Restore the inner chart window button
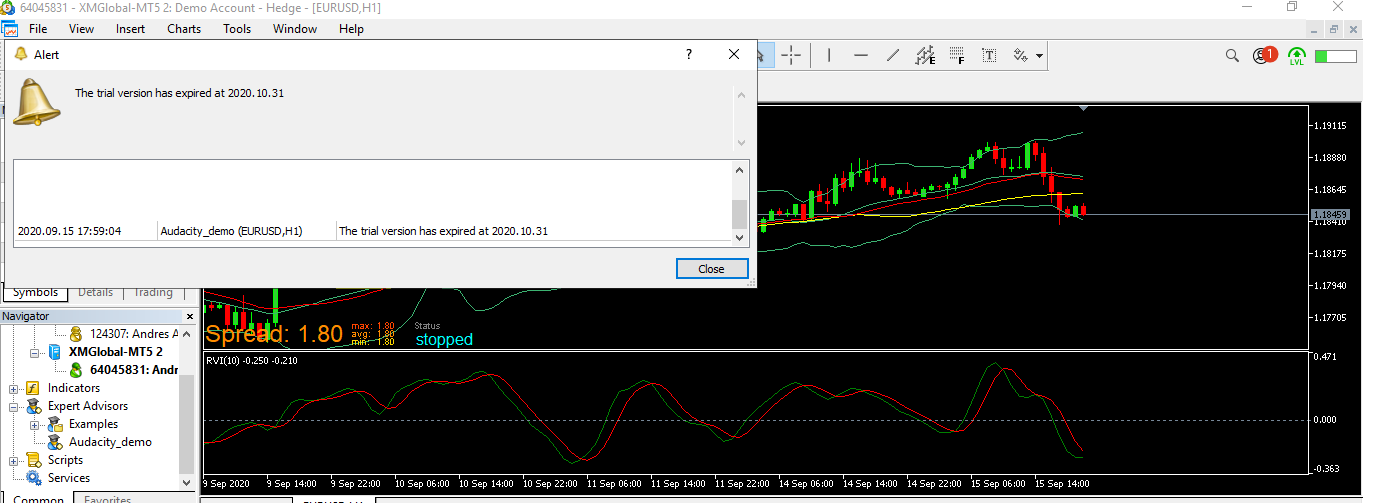Image resolution: width=1374 pixels, height=503 pixels. pyautogui.click(x=1333, y=30)
